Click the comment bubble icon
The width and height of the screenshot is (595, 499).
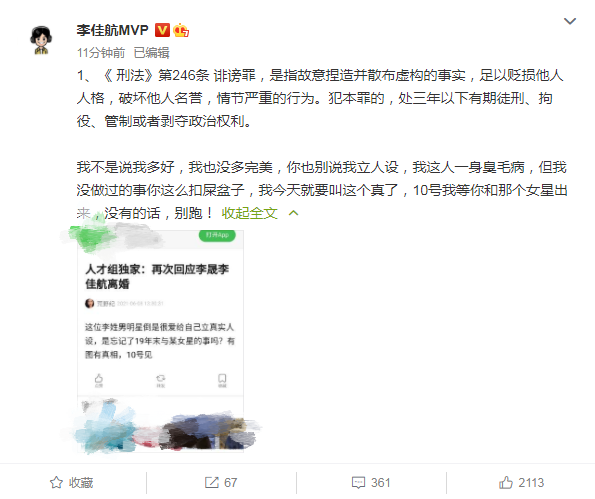point(358,483)
